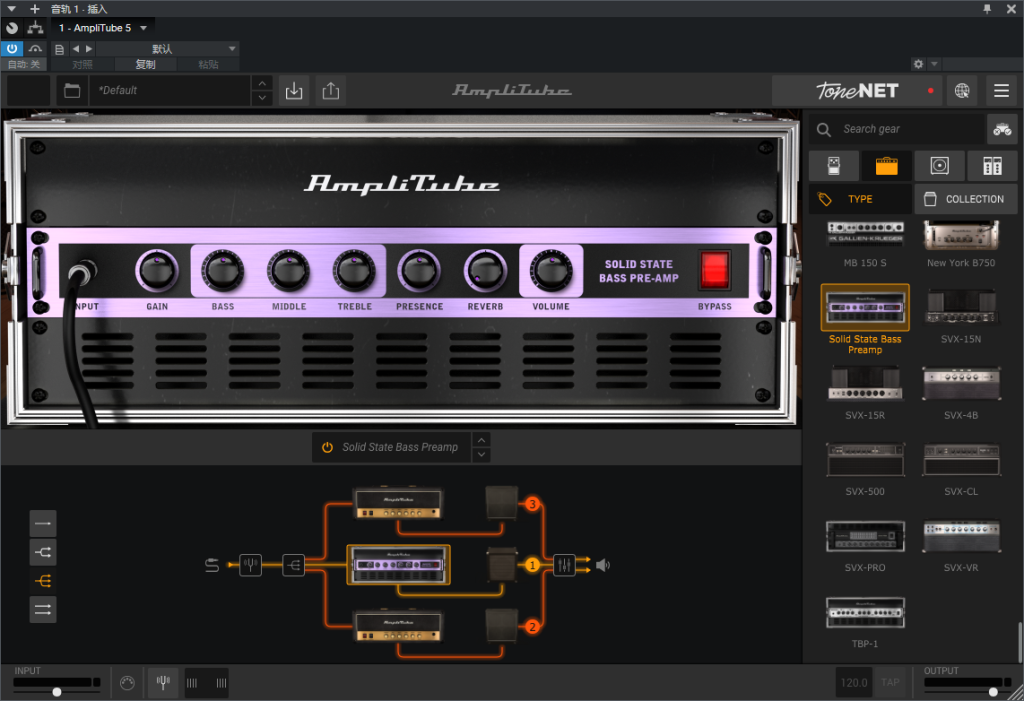Open the ToneNET panel

coord(856,91)
